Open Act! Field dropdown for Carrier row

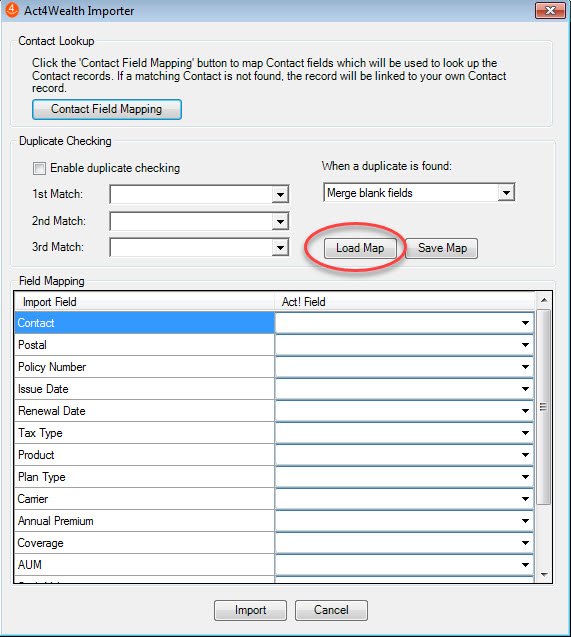tap(525, 499)
